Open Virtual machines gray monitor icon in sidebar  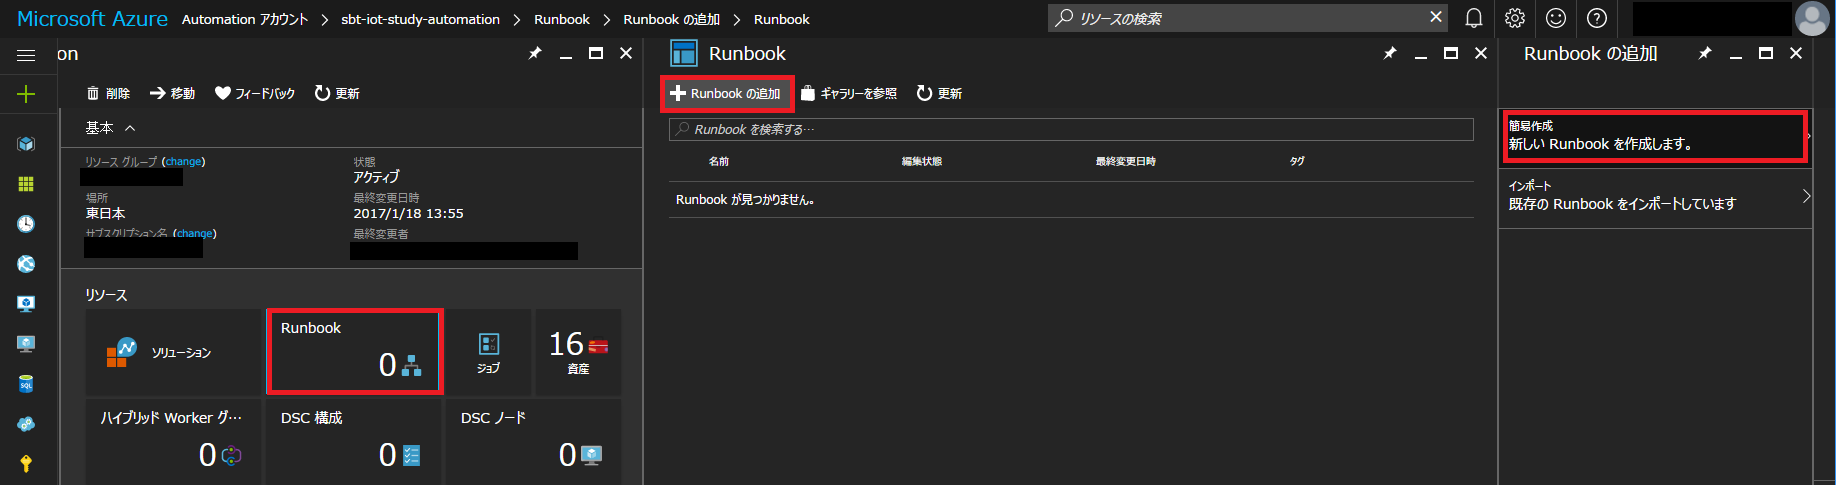26,344
